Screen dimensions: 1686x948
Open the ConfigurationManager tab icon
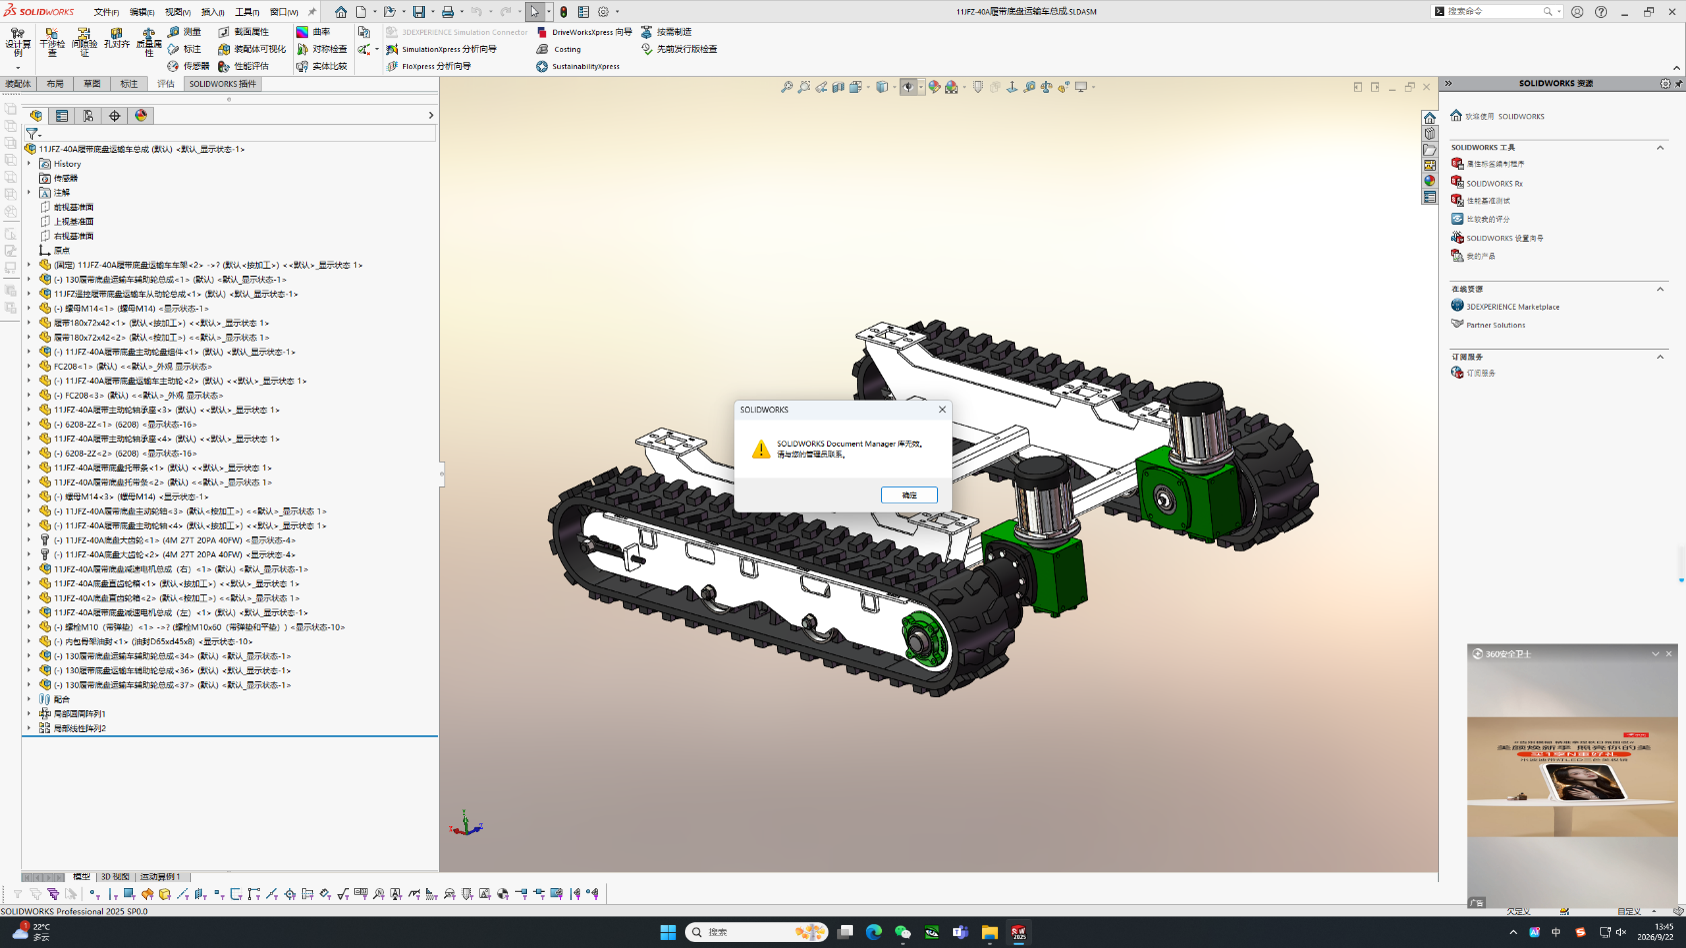click(x=88, y=116)
